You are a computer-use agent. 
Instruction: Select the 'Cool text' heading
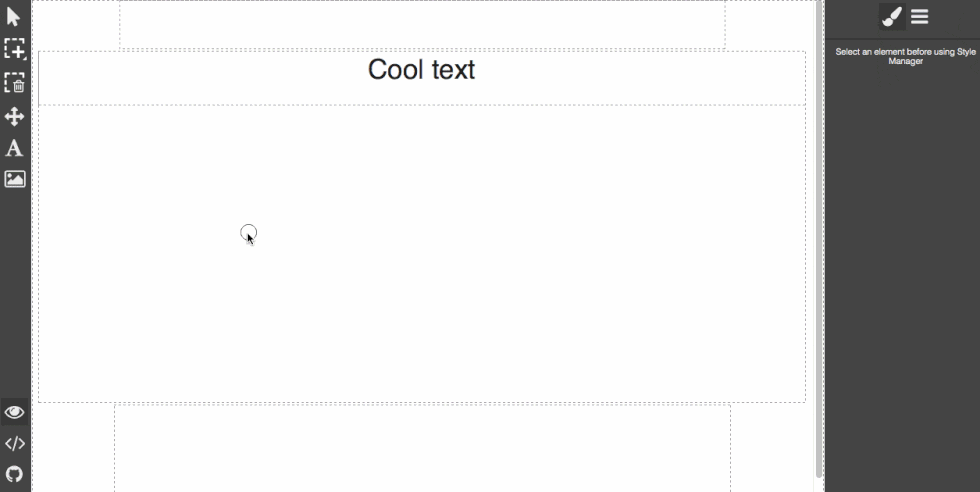pyautogui.click(x=421, y=69)
